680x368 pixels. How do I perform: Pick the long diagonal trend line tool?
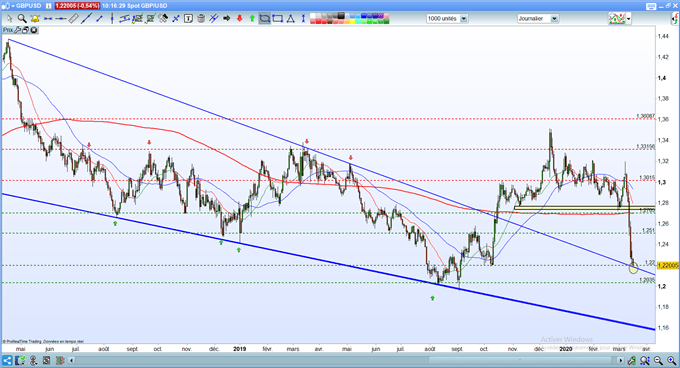point(86,19)
